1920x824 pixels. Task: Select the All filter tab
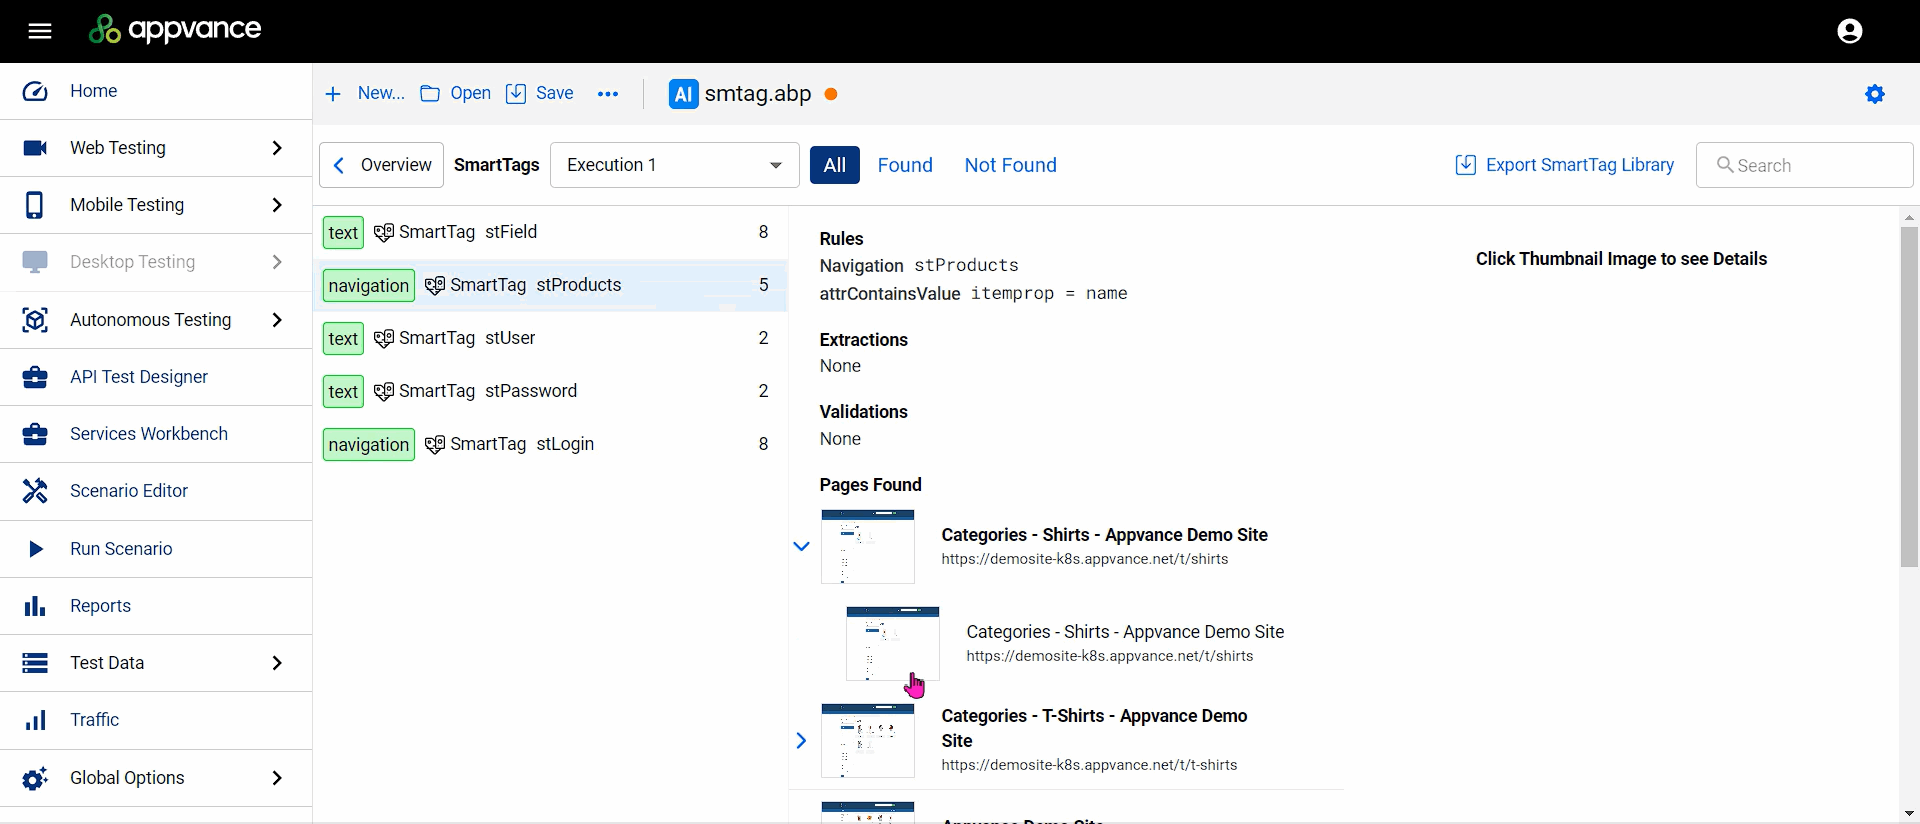pyautogui.click(x=835, y=165)
